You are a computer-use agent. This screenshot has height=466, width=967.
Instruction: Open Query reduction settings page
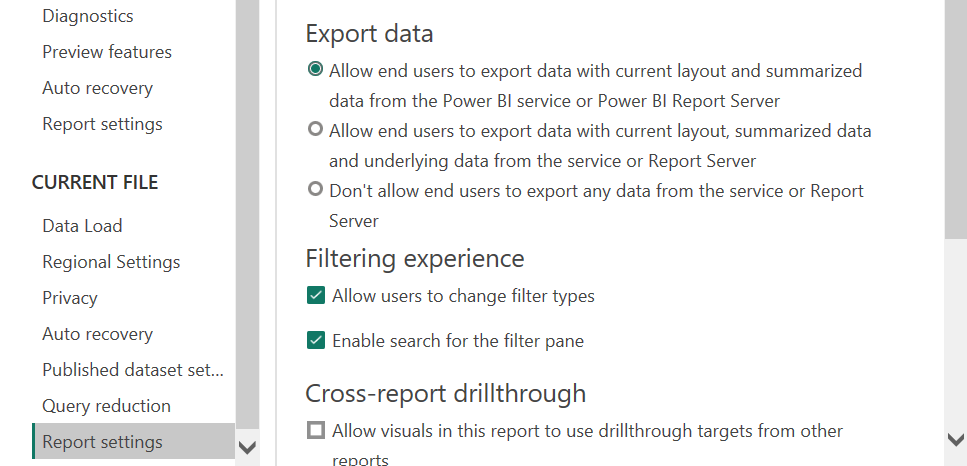pos(106,406)
